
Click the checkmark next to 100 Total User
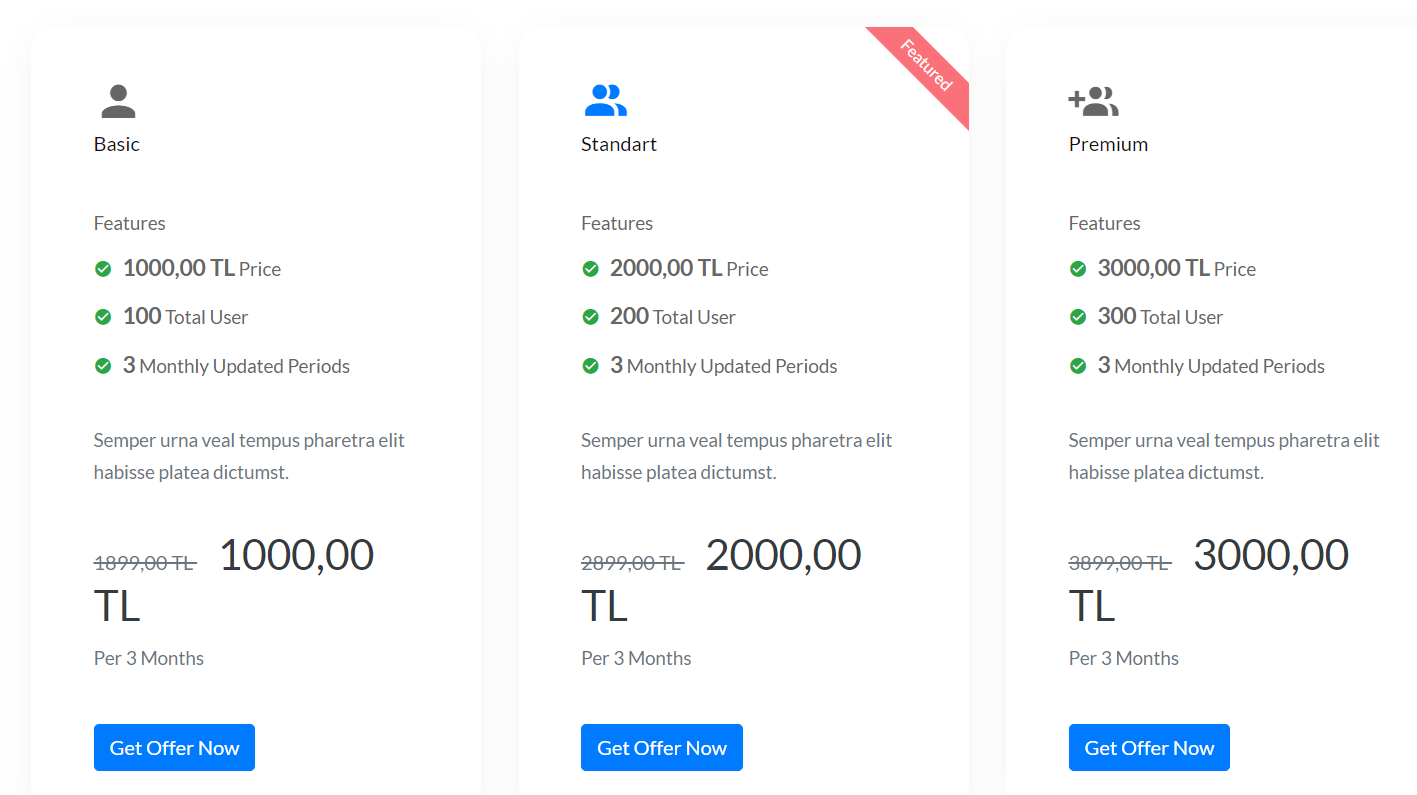click(103, 316)
